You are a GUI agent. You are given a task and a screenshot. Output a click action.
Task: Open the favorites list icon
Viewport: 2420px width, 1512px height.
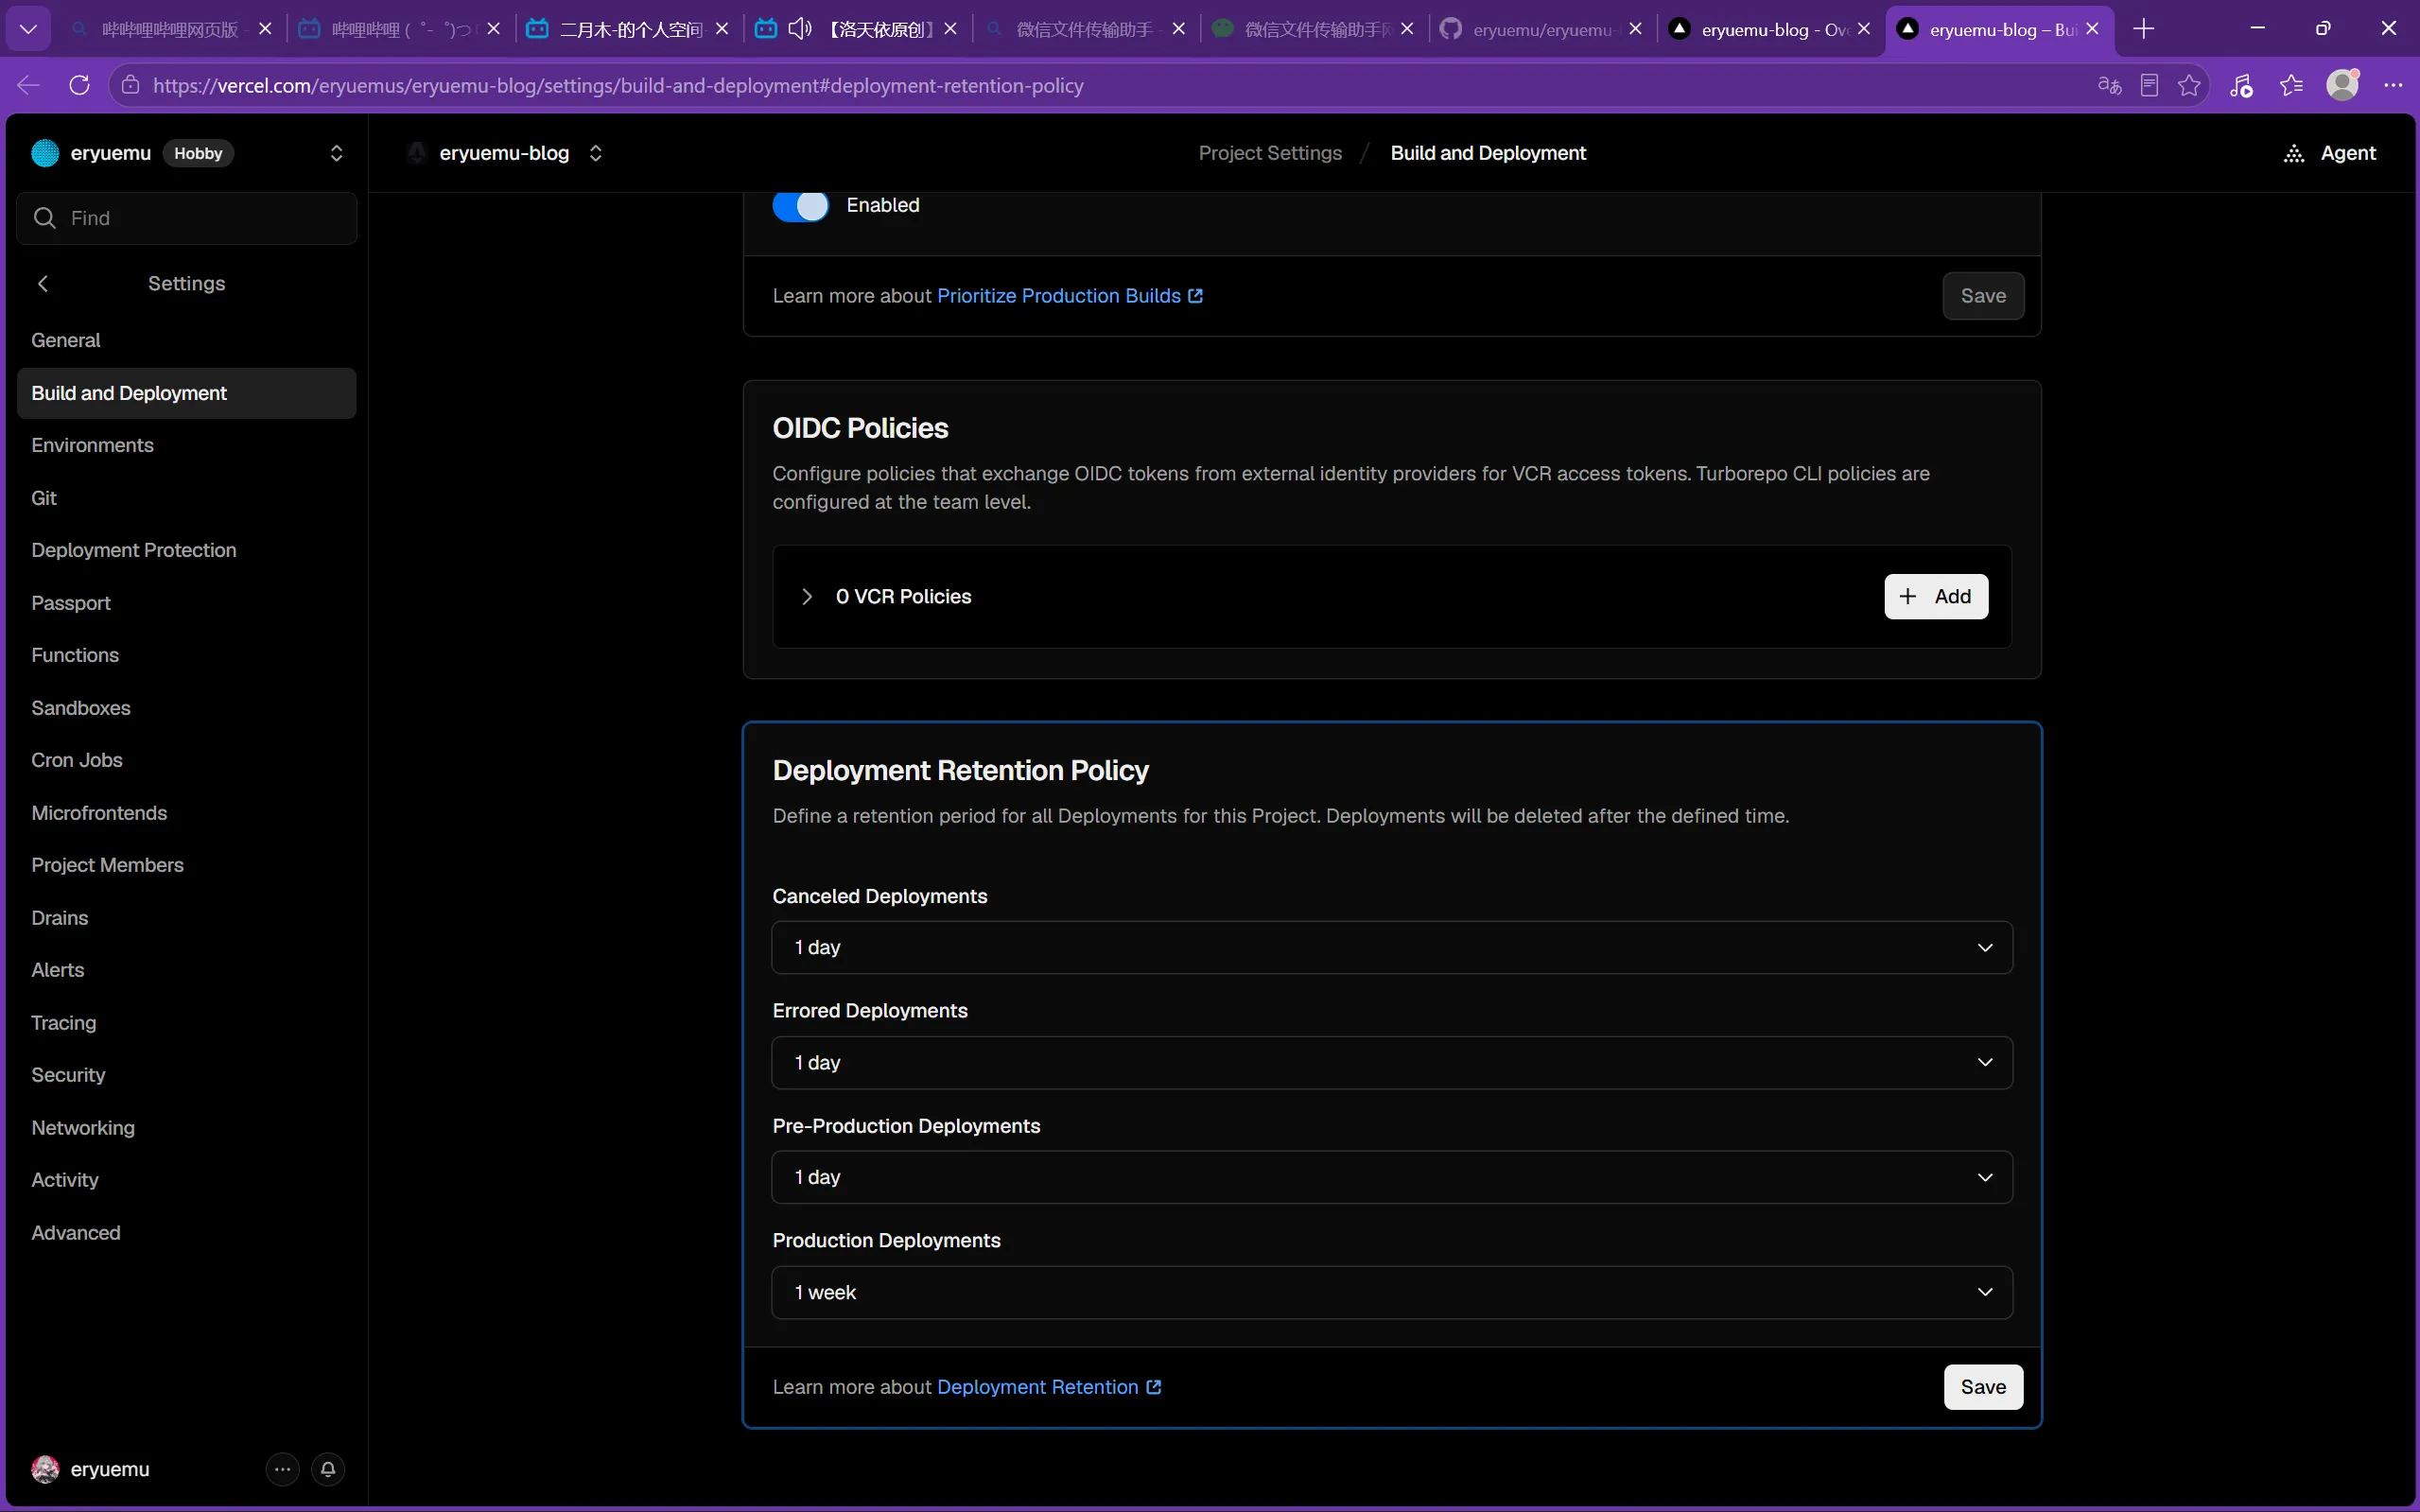pyautogui.click(x=2291, y=85)
